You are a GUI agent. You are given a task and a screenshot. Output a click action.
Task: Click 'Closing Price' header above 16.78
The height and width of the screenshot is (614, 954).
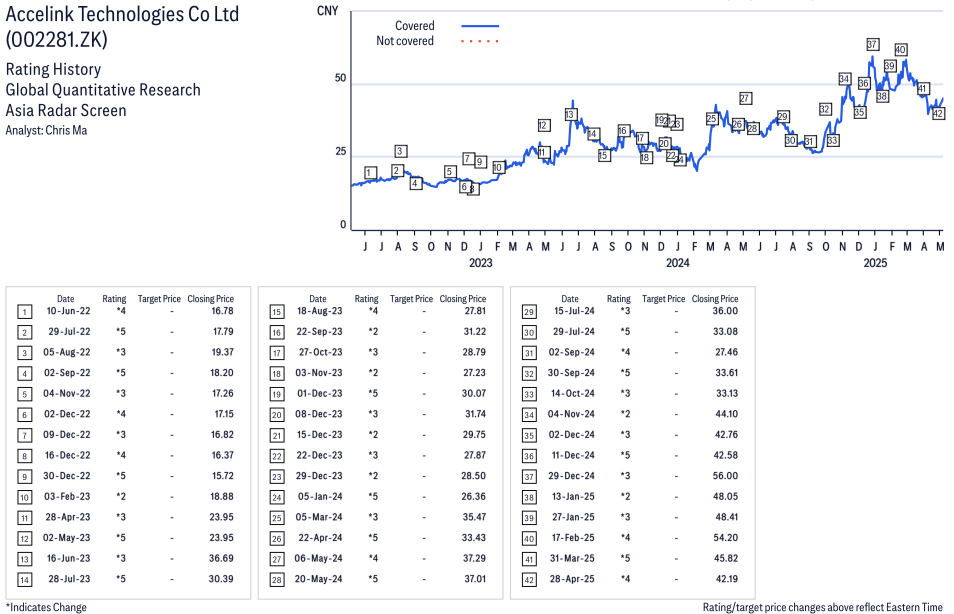coord(211,299)
